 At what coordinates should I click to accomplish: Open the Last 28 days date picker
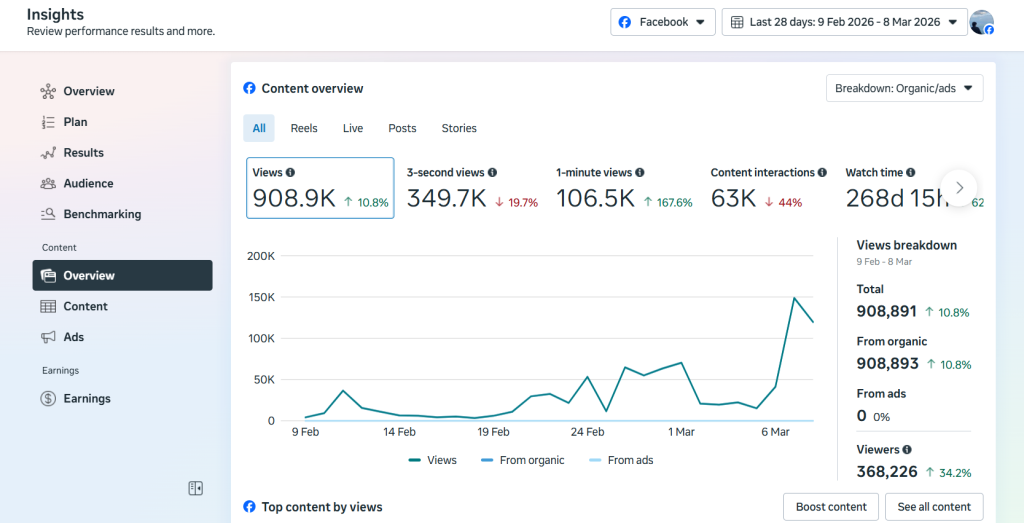tap(844, 22)
